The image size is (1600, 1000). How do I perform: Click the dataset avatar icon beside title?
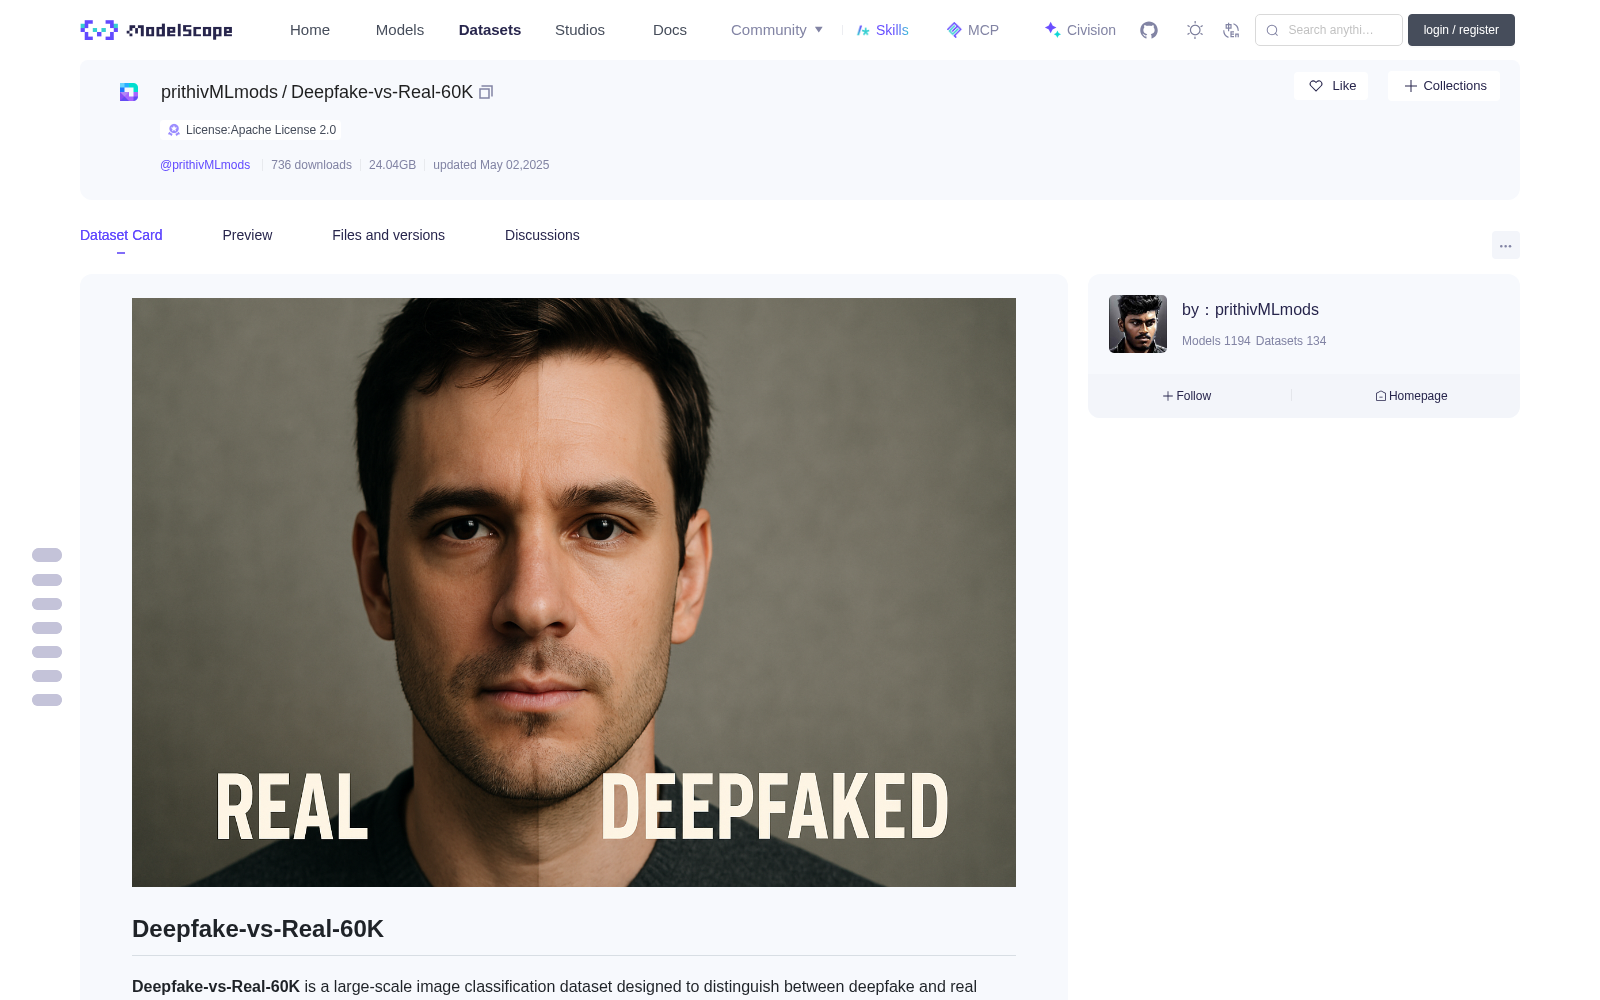coord(129,92)
